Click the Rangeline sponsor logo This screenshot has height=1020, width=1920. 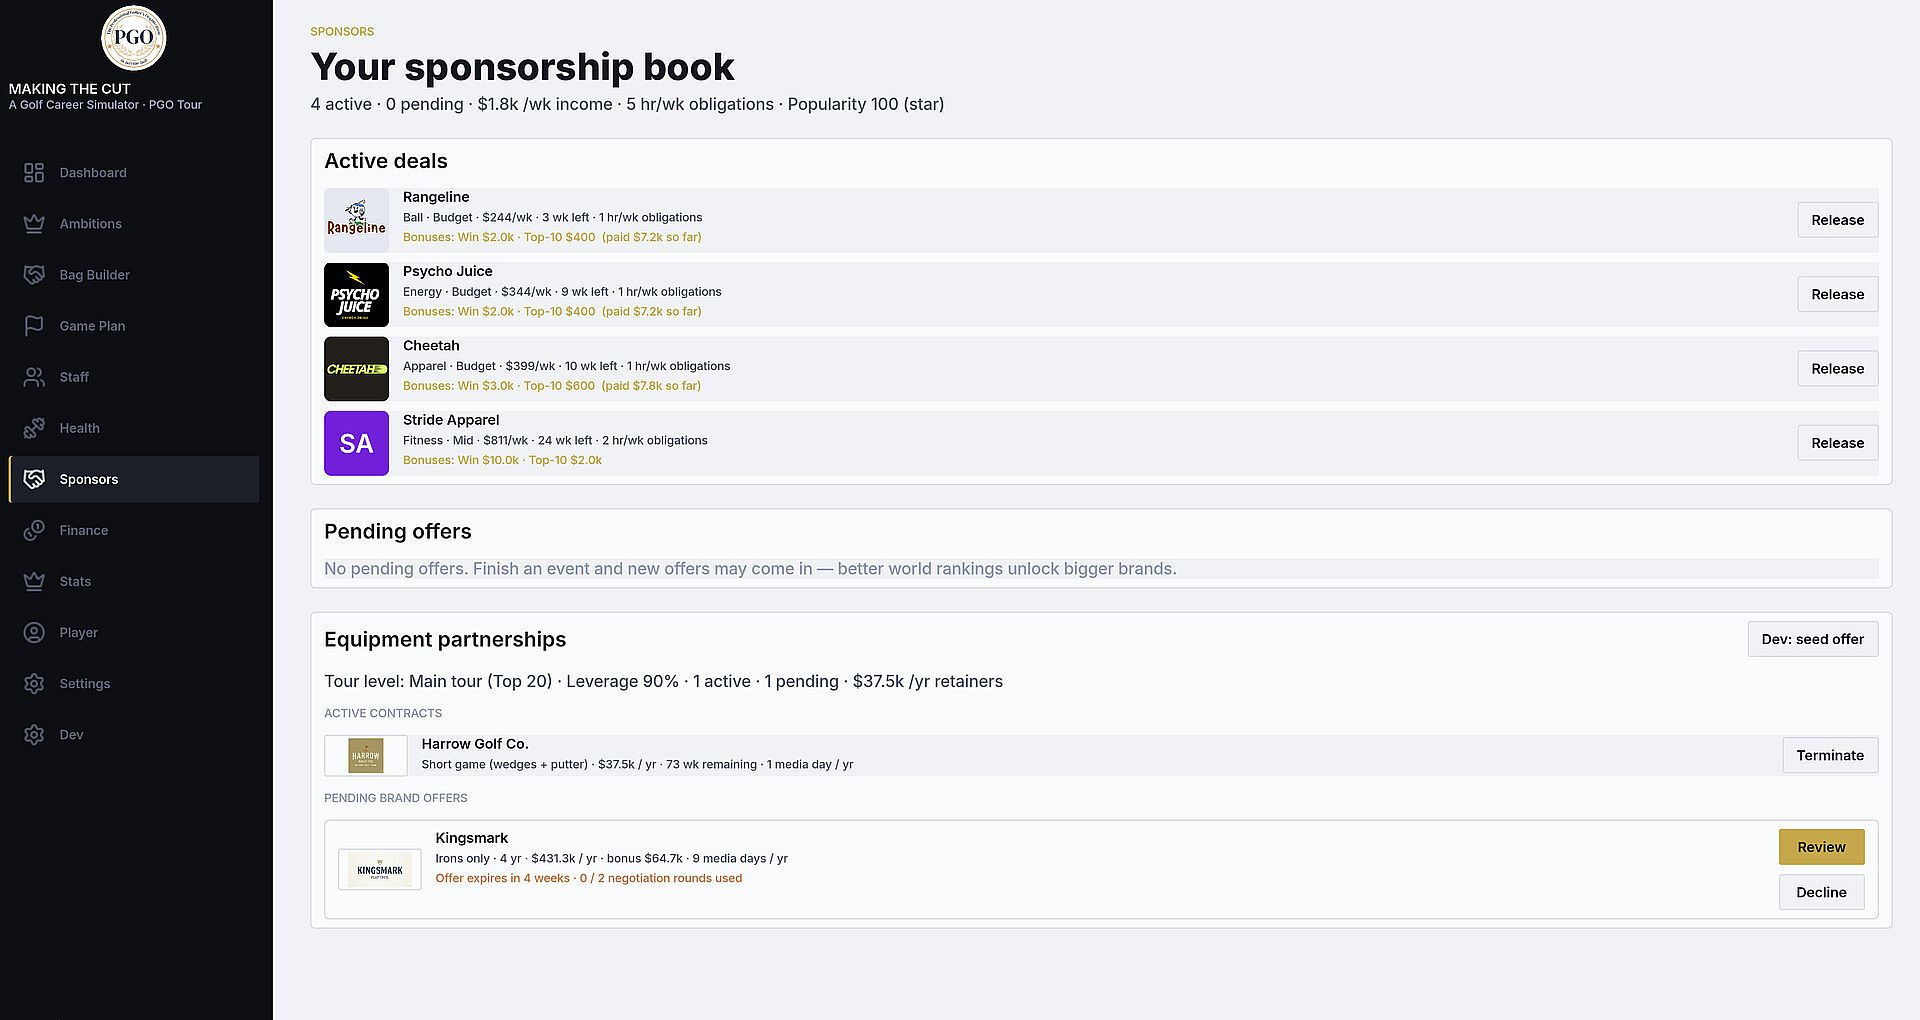[356, 220]
